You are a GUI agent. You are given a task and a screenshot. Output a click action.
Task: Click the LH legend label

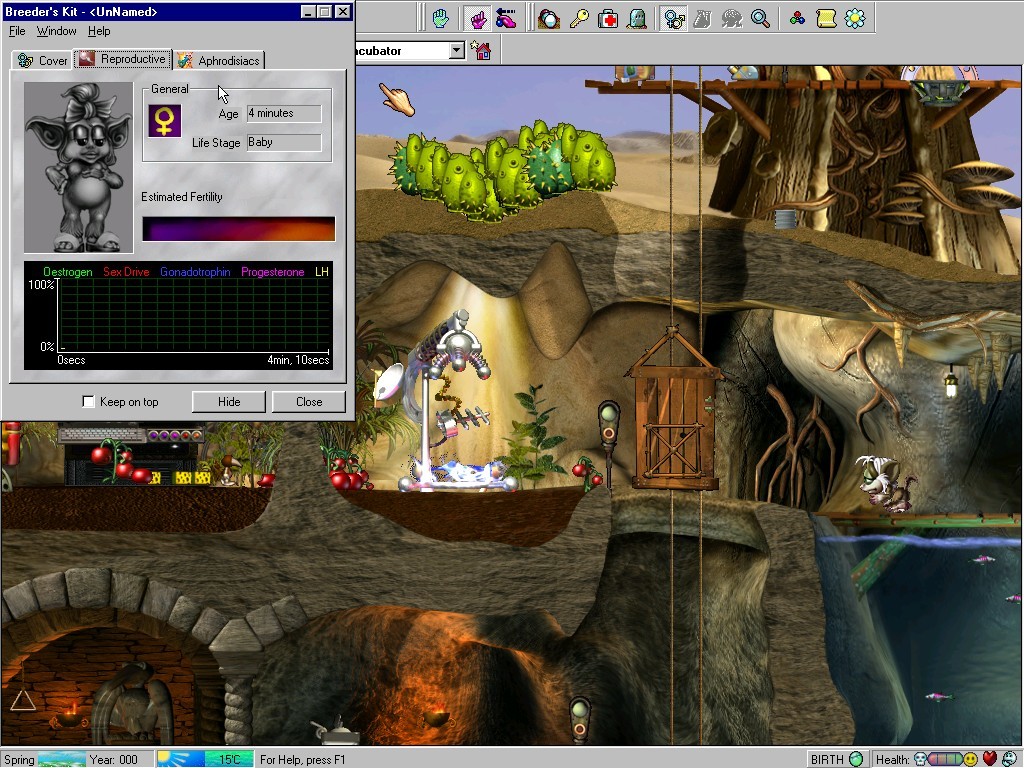tap(321, 272)
